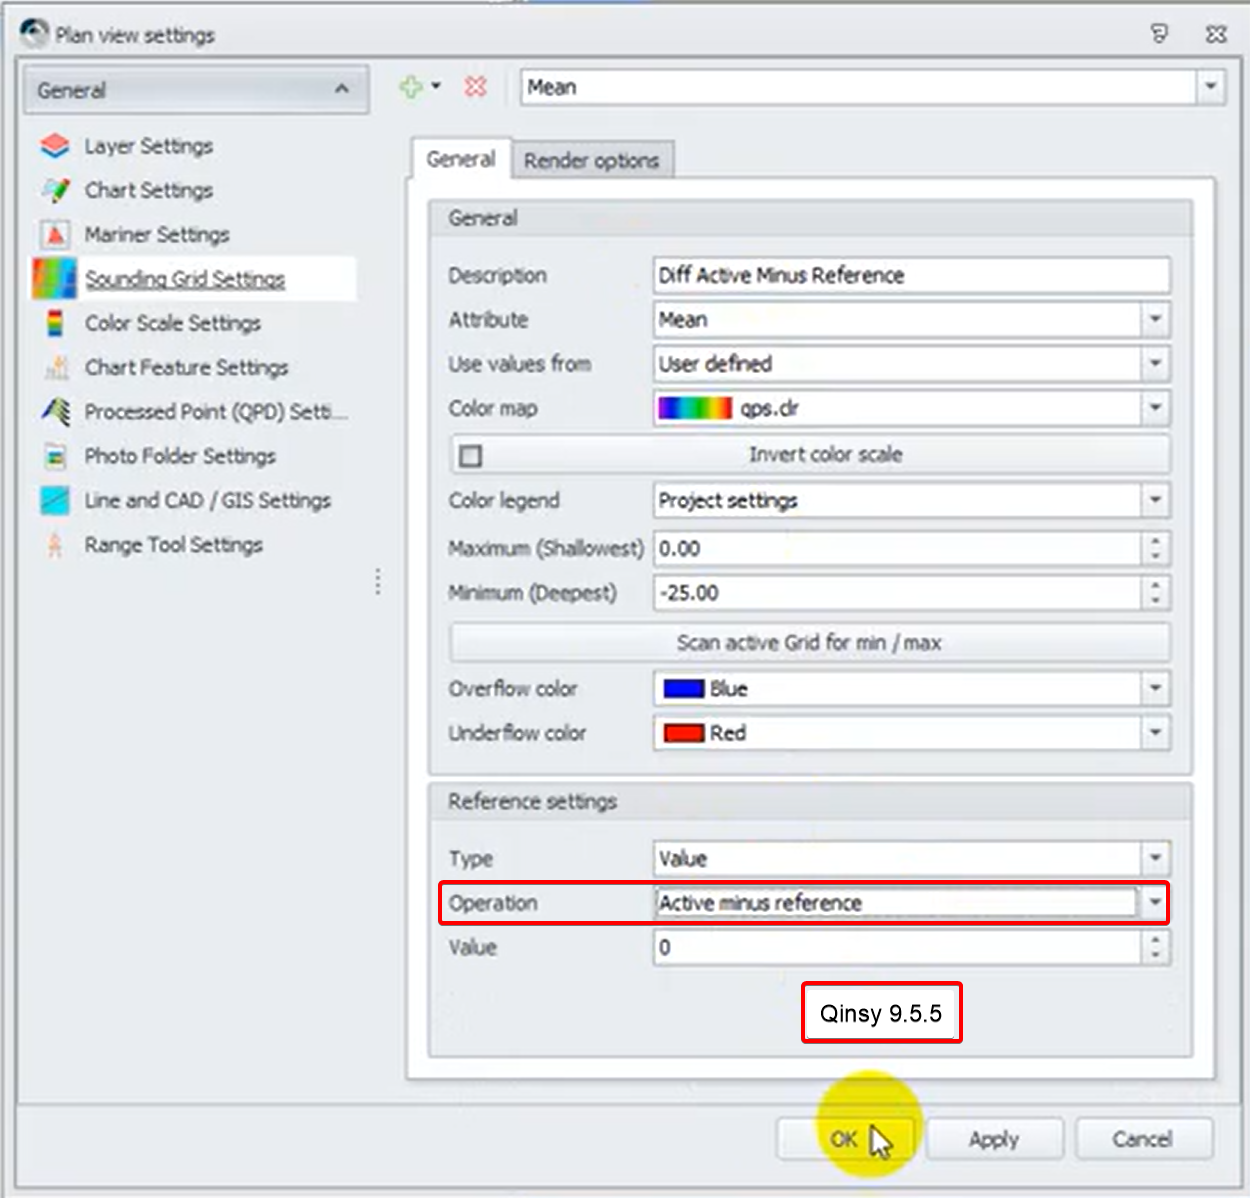Select Color Scale Settings text entry
The width and height of the screenshot is (1250, 1198).
coord(173,323)
